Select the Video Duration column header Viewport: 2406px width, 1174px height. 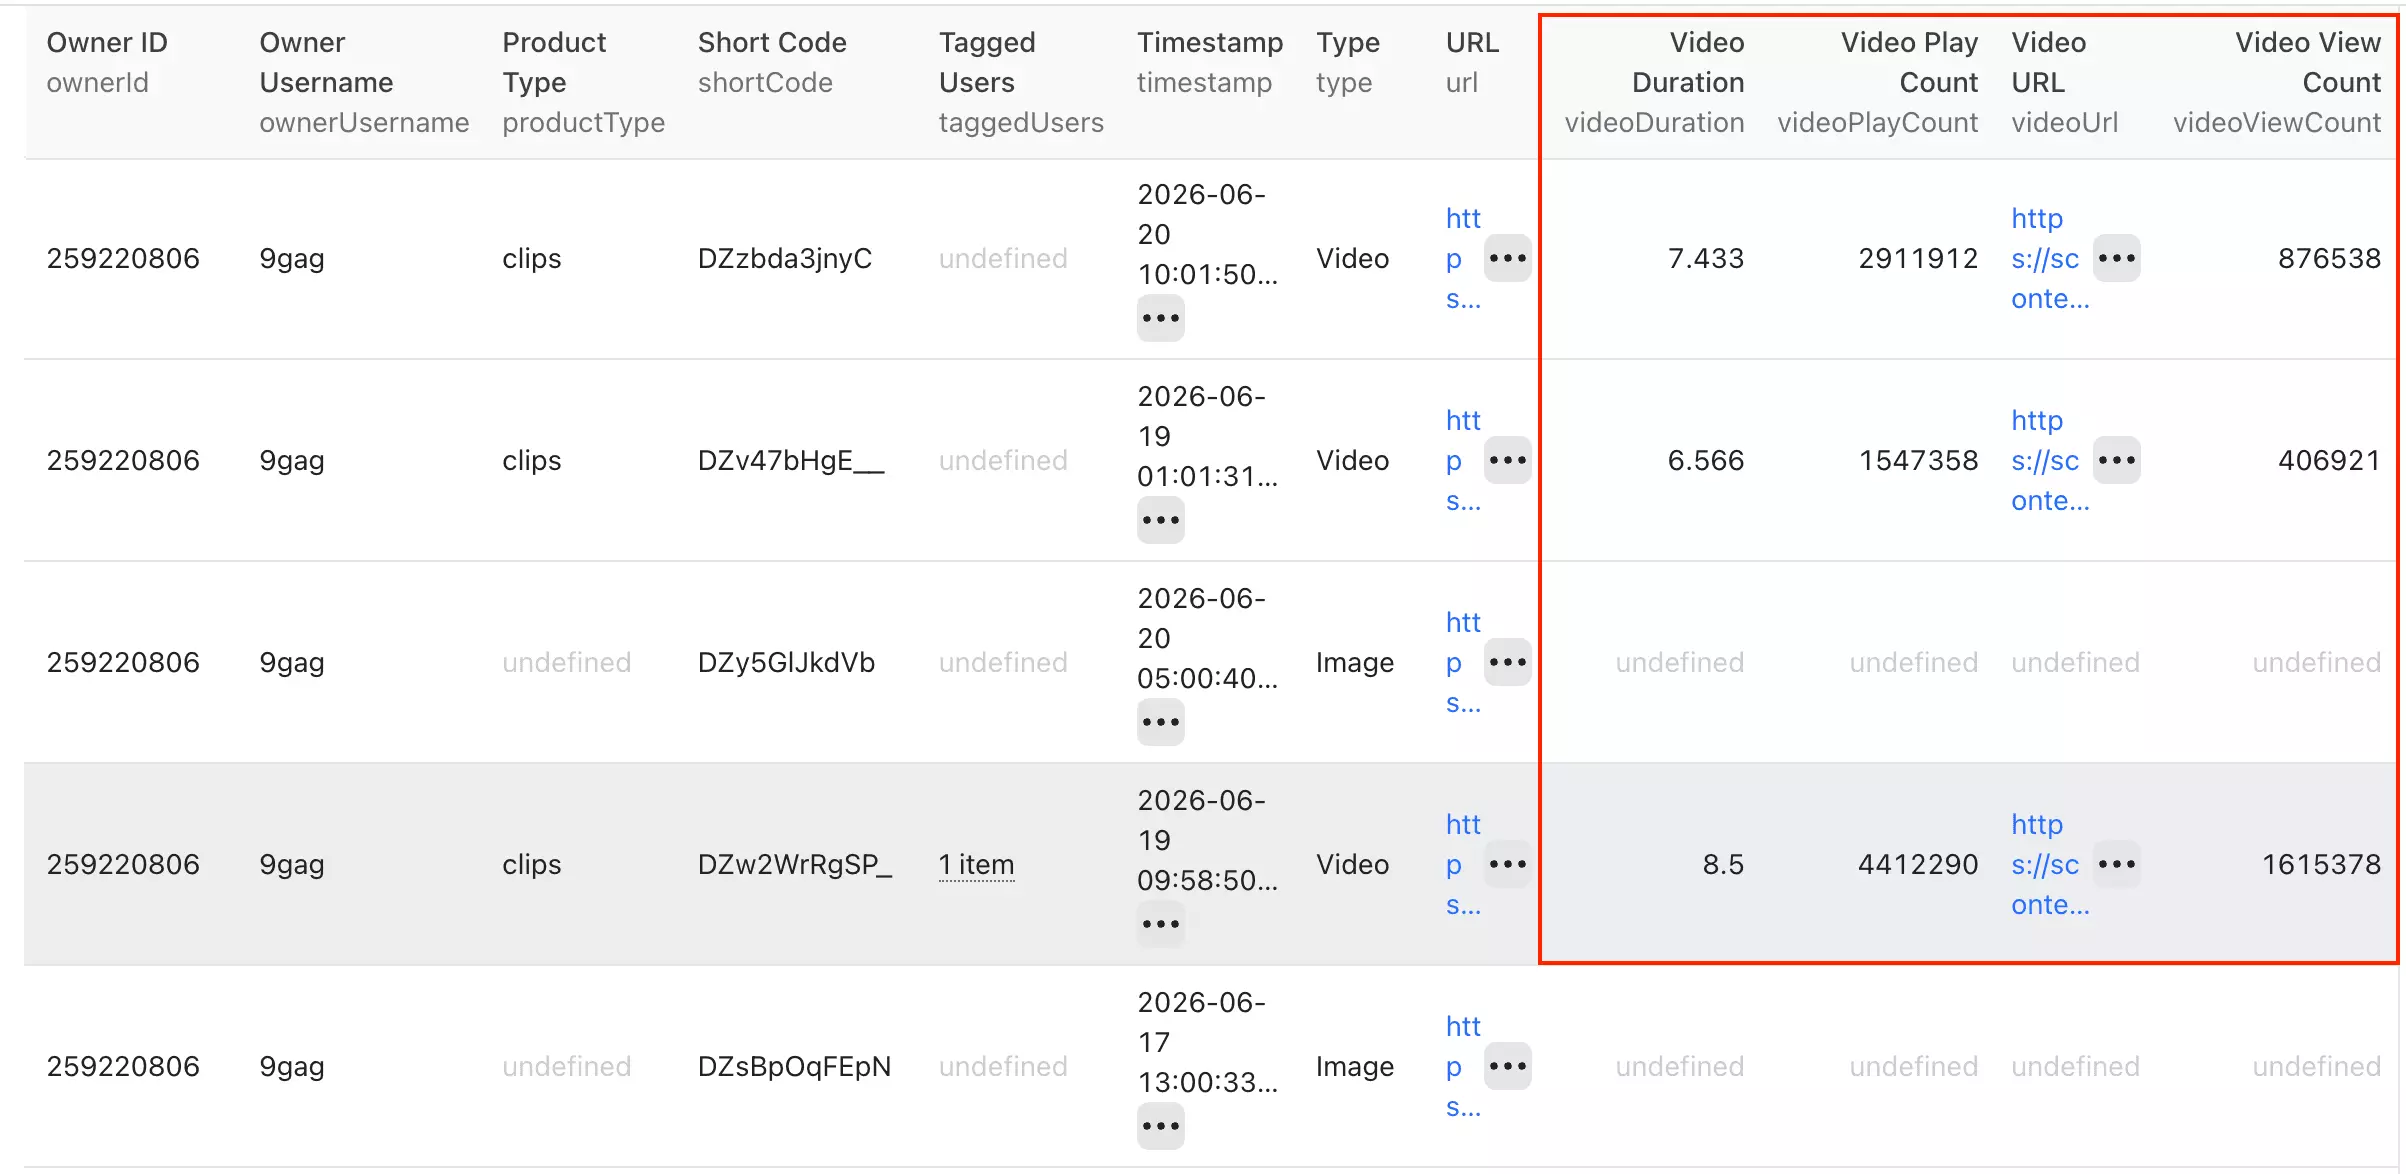pyautogui.click(x=1654, y=82)
